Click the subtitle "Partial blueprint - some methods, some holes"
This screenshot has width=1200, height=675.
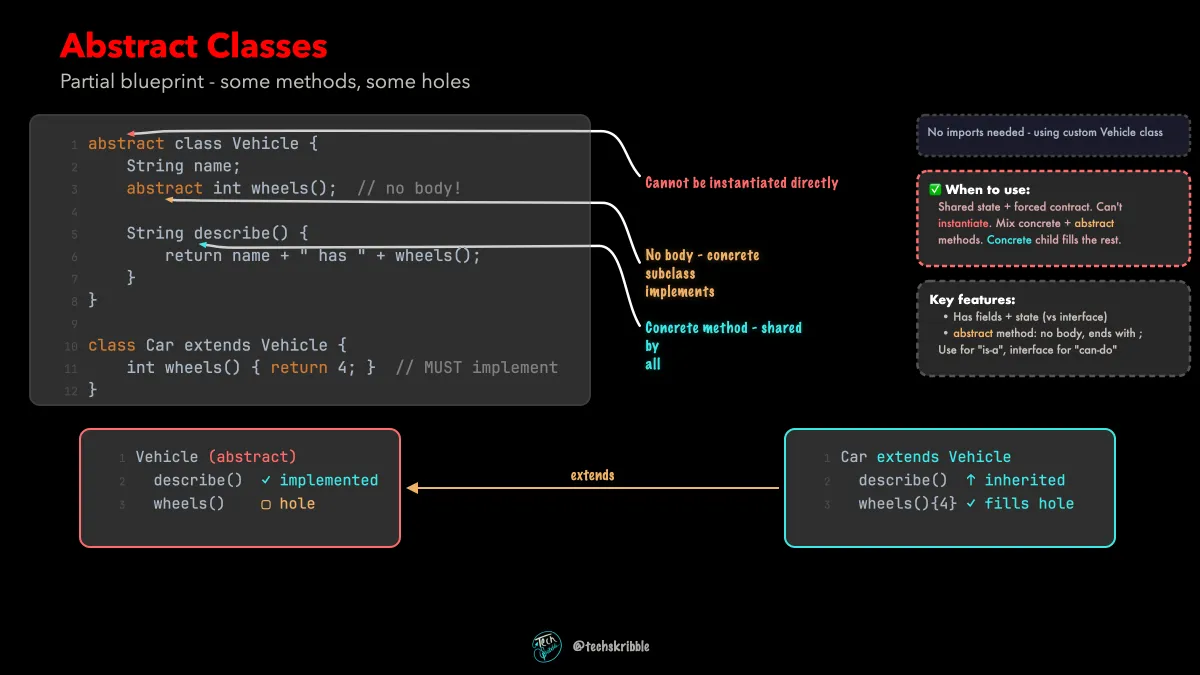click(x=265, y=81)
